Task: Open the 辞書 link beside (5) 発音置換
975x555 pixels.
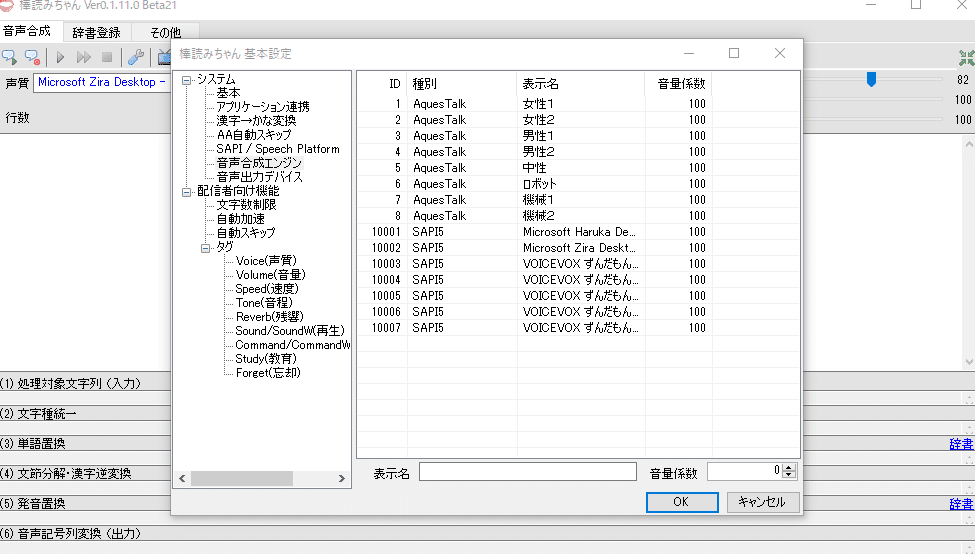Action: click(x=961, y=505)
